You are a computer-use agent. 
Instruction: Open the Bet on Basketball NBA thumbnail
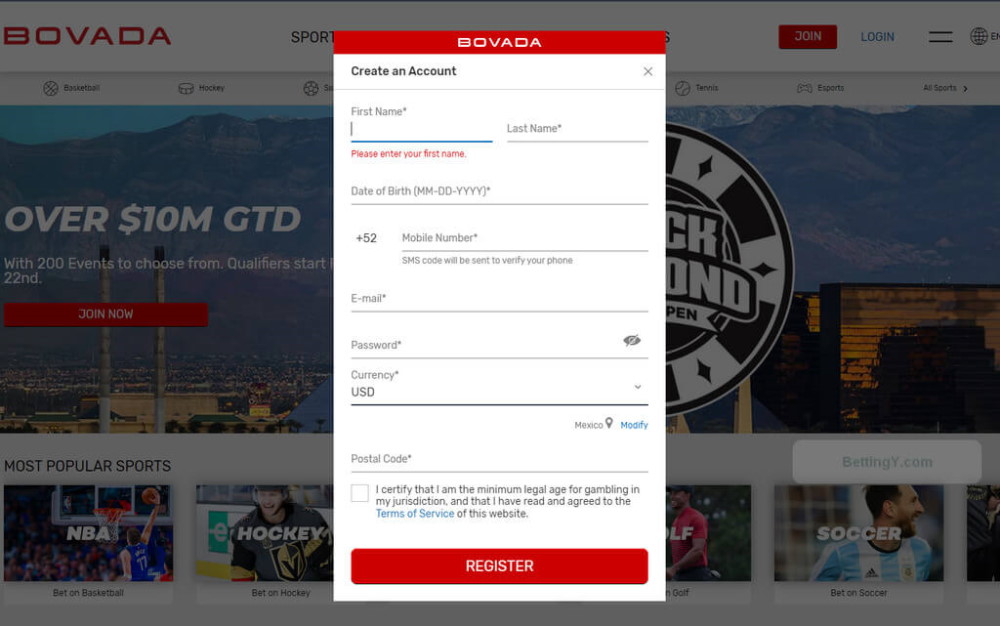88,532
